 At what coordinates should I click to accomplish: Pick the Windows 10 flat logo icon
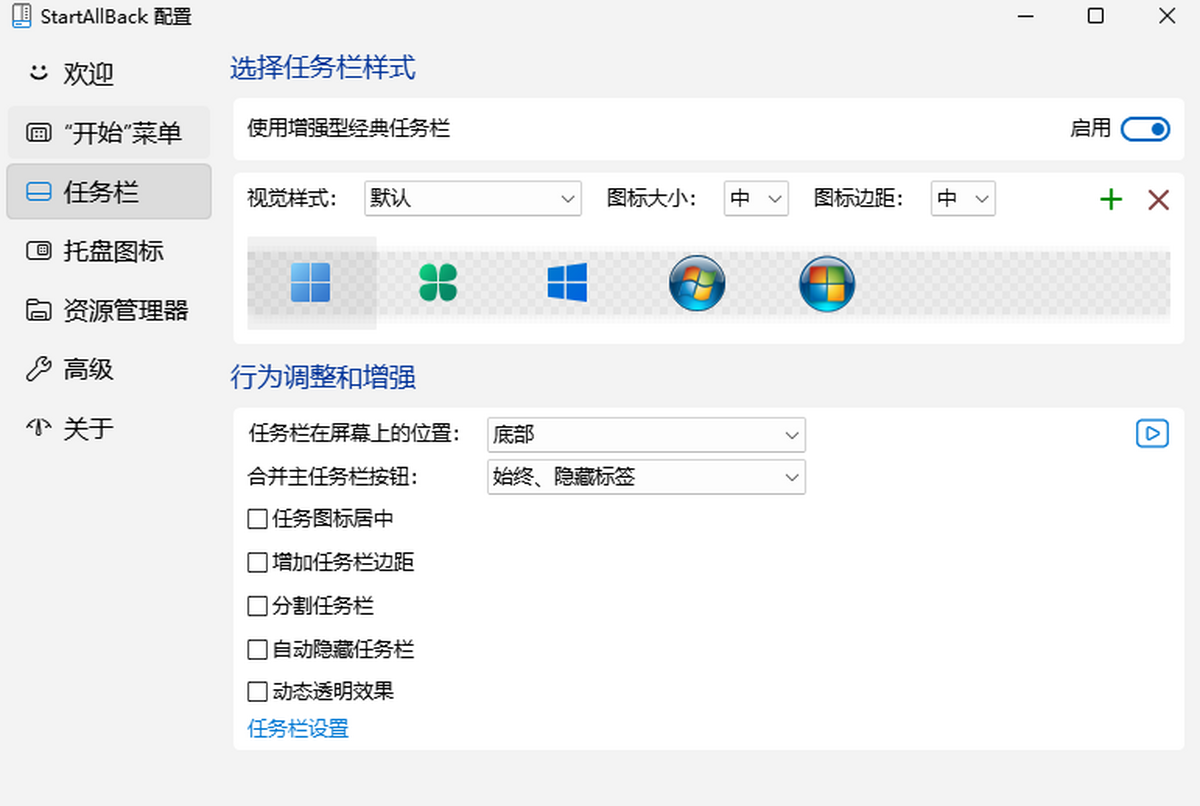point(567,283)
